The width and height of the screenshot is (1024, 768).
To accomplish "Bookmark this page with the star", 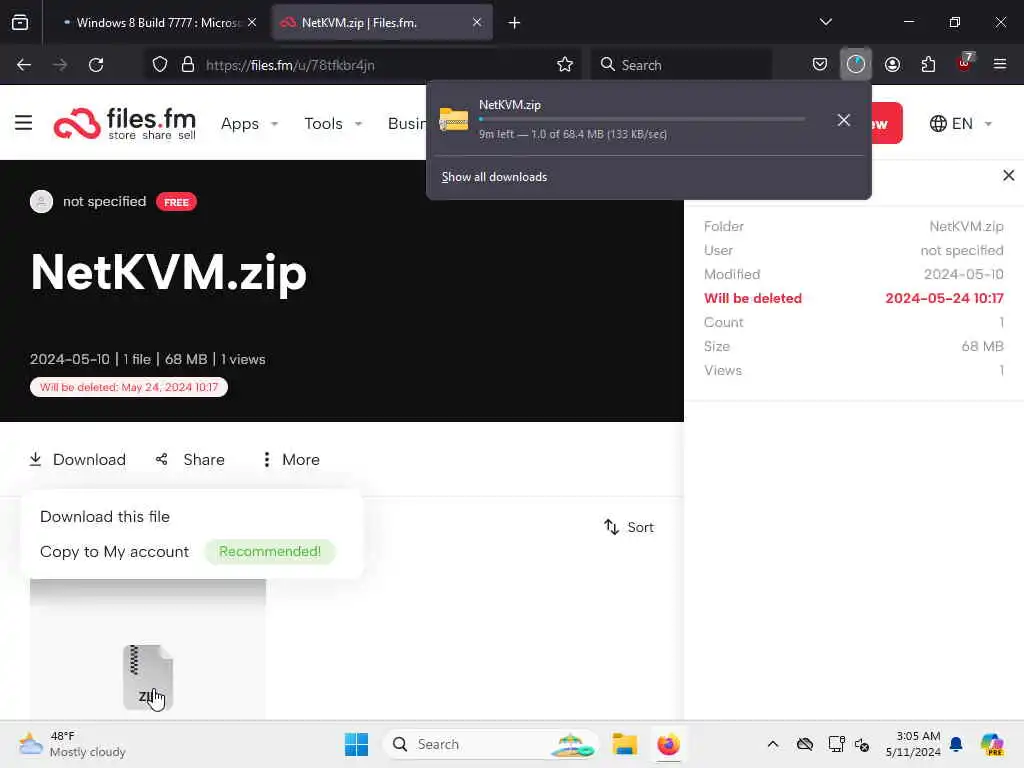I will pos(565,65).
